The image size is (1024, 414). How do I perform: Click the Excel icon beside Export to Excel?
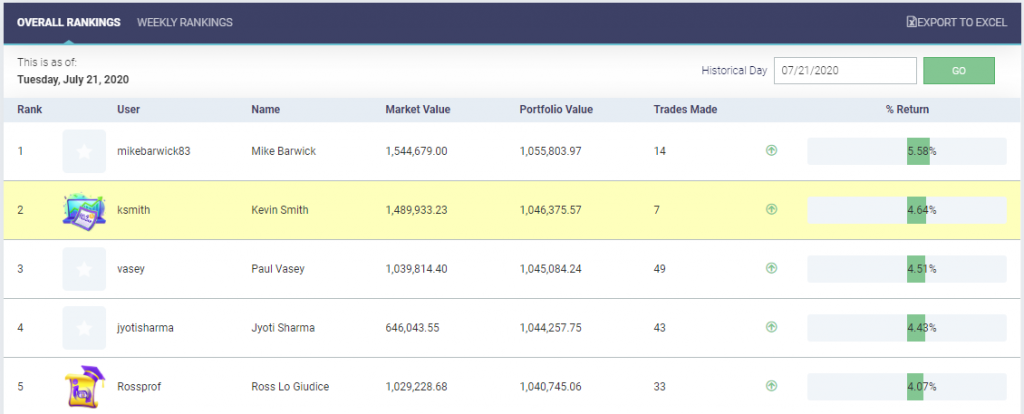pos(911,22)
